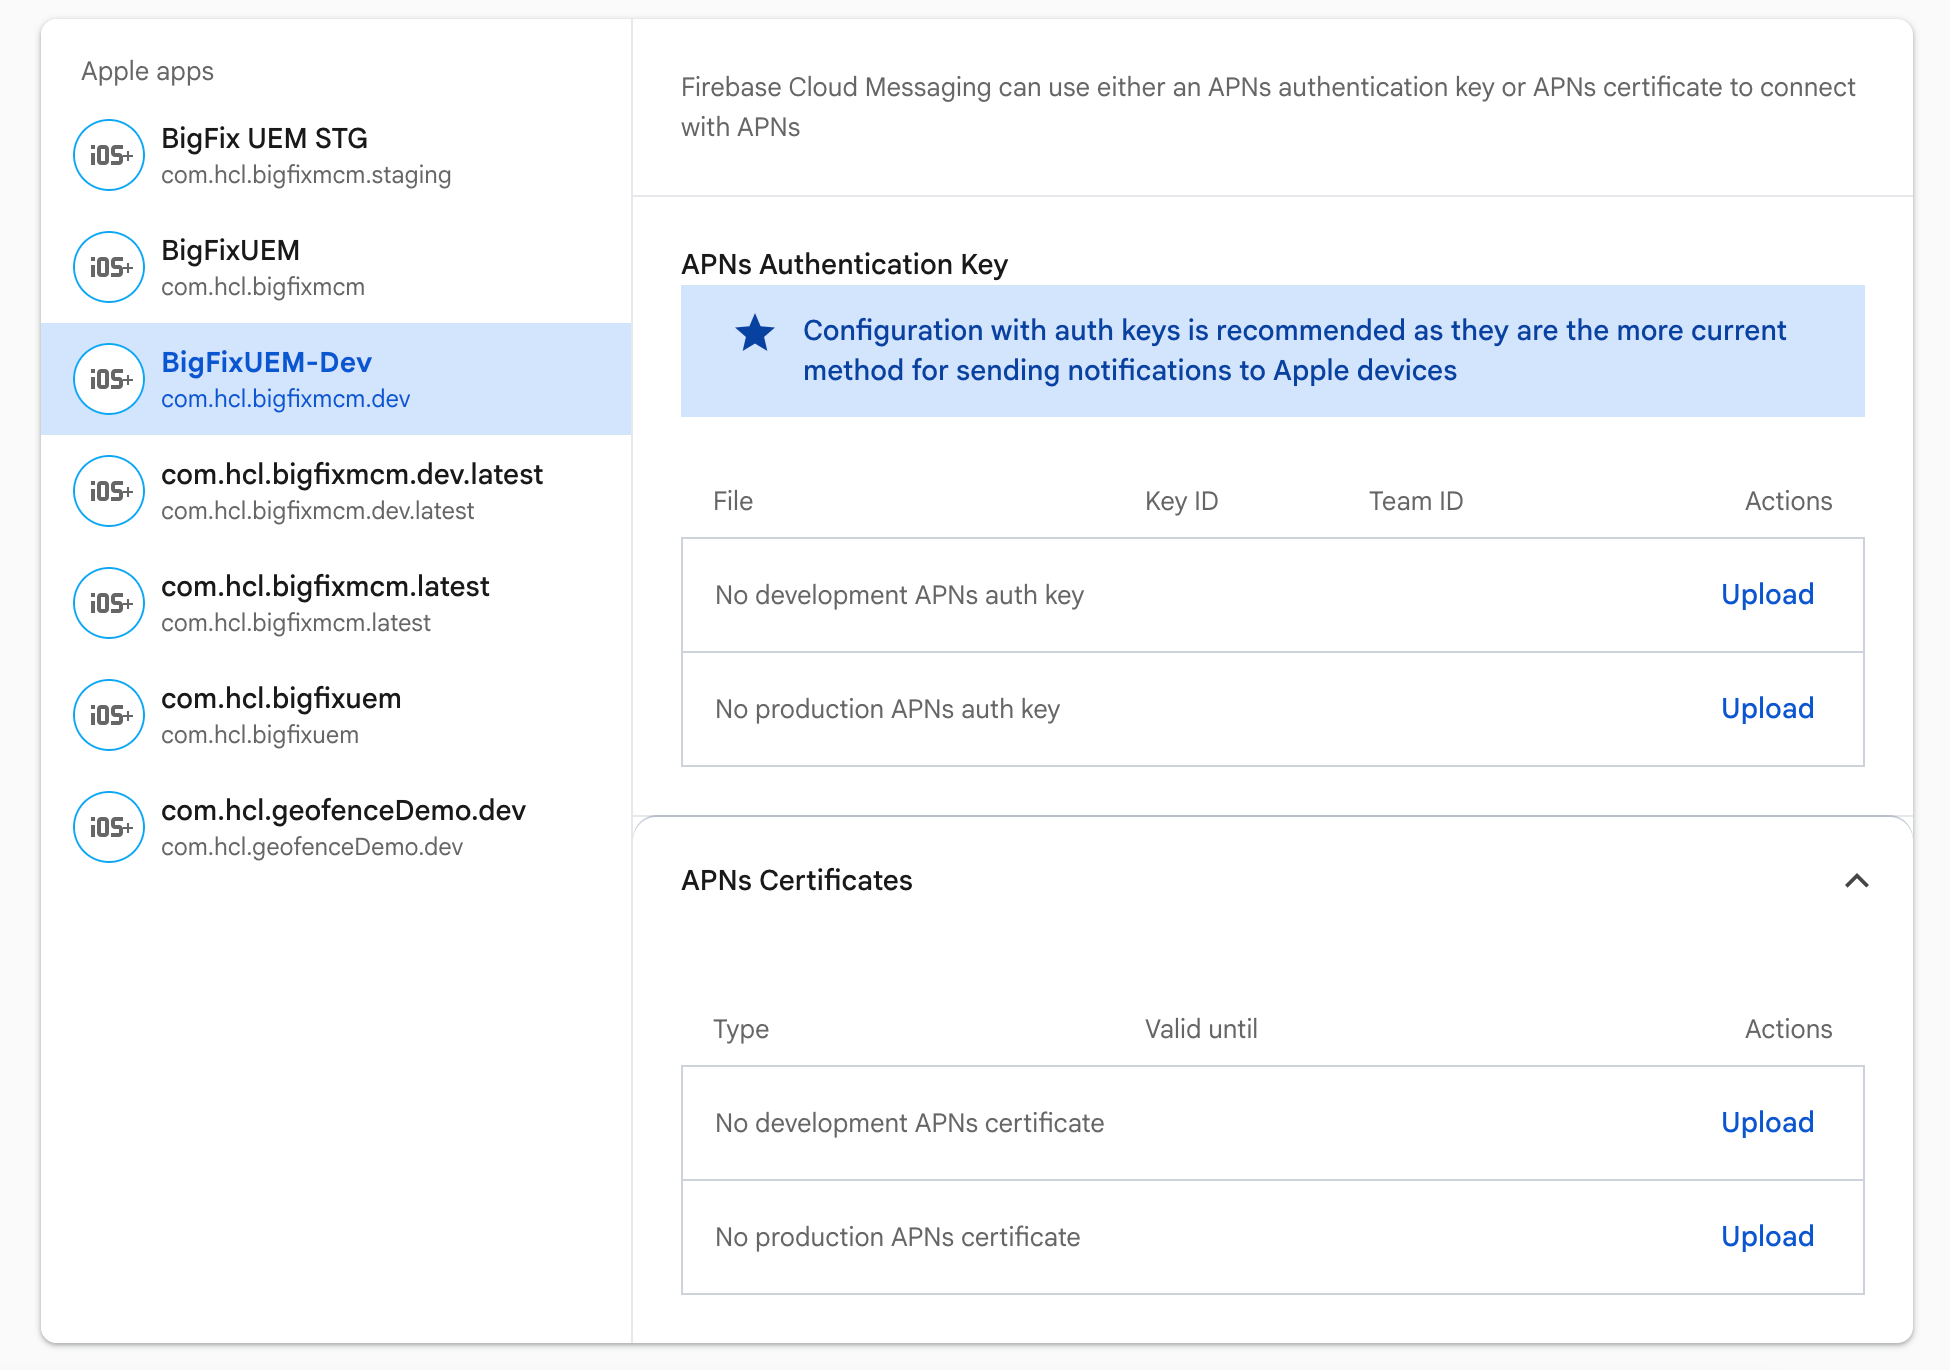Screen dimensions: 1950x1370
Task: Upload development APNs certificate
Action: coord(1767,1123)
